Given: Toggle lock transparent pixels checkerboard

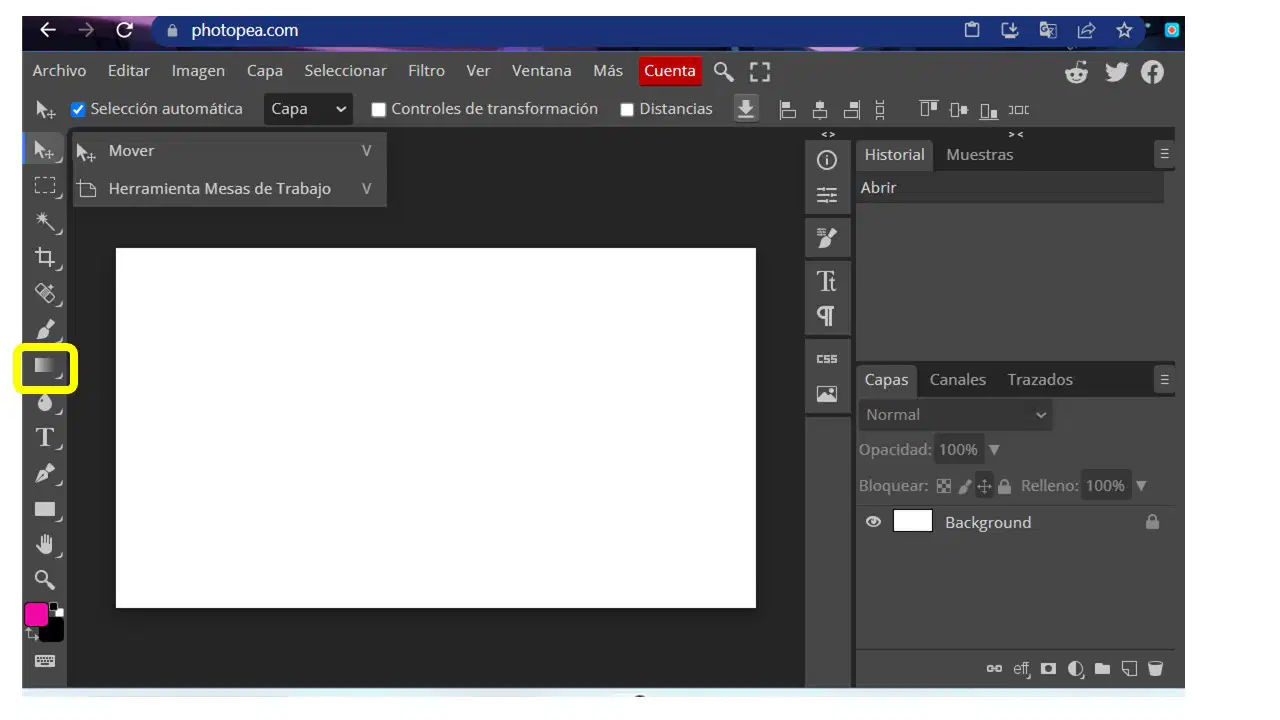Looking at the screenshot, I should (x=944, y=486).
